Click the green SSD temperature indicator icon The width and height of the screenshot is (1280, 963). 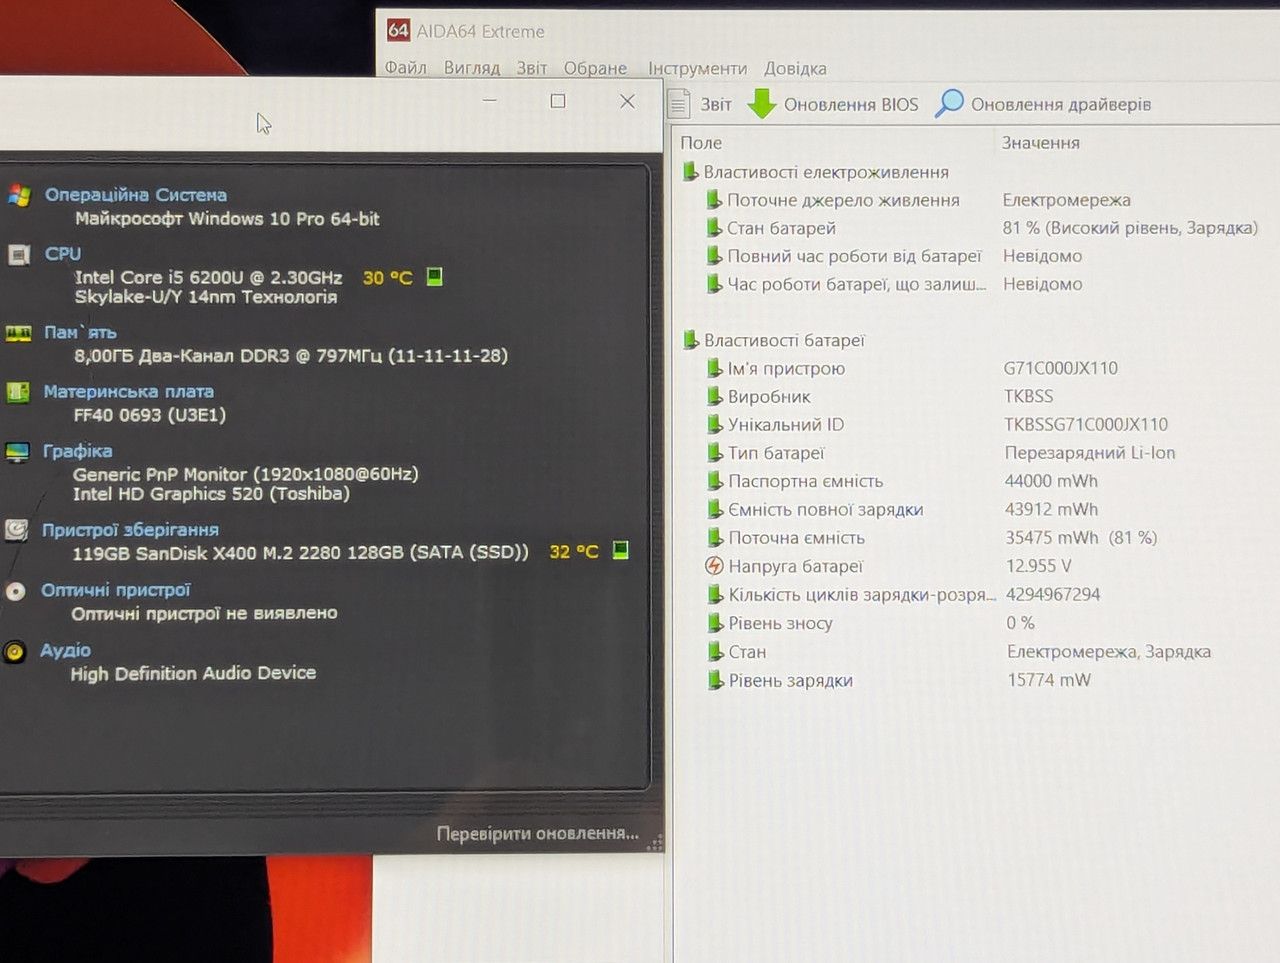(x=620, y=550)
